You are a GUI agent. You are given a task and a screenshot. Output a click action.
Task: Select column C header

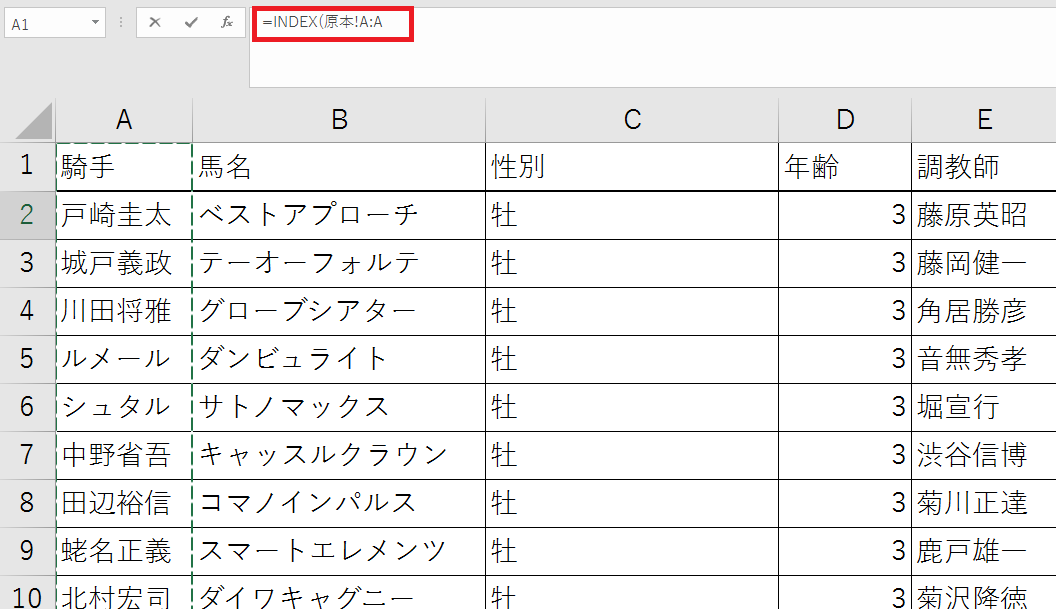(x=632, y=120)
